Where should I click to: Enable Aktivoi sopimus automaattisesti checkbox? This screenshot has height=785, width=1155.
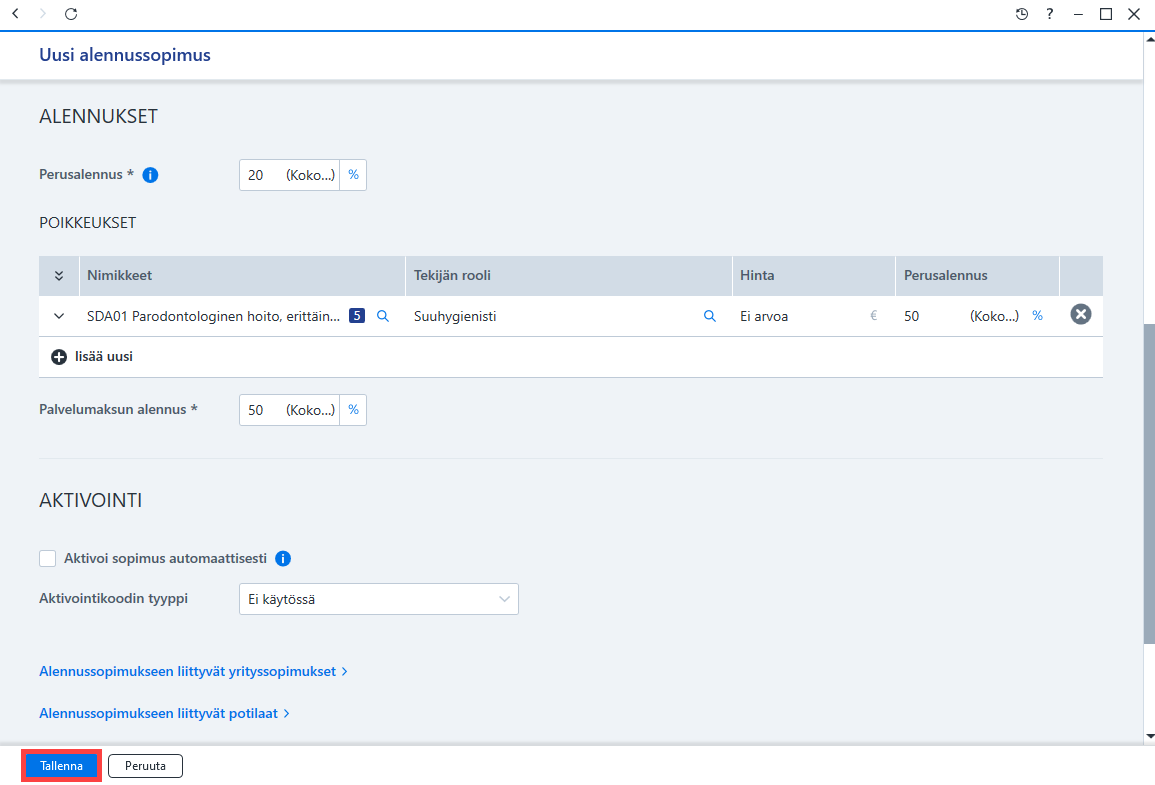click(48, 558)
